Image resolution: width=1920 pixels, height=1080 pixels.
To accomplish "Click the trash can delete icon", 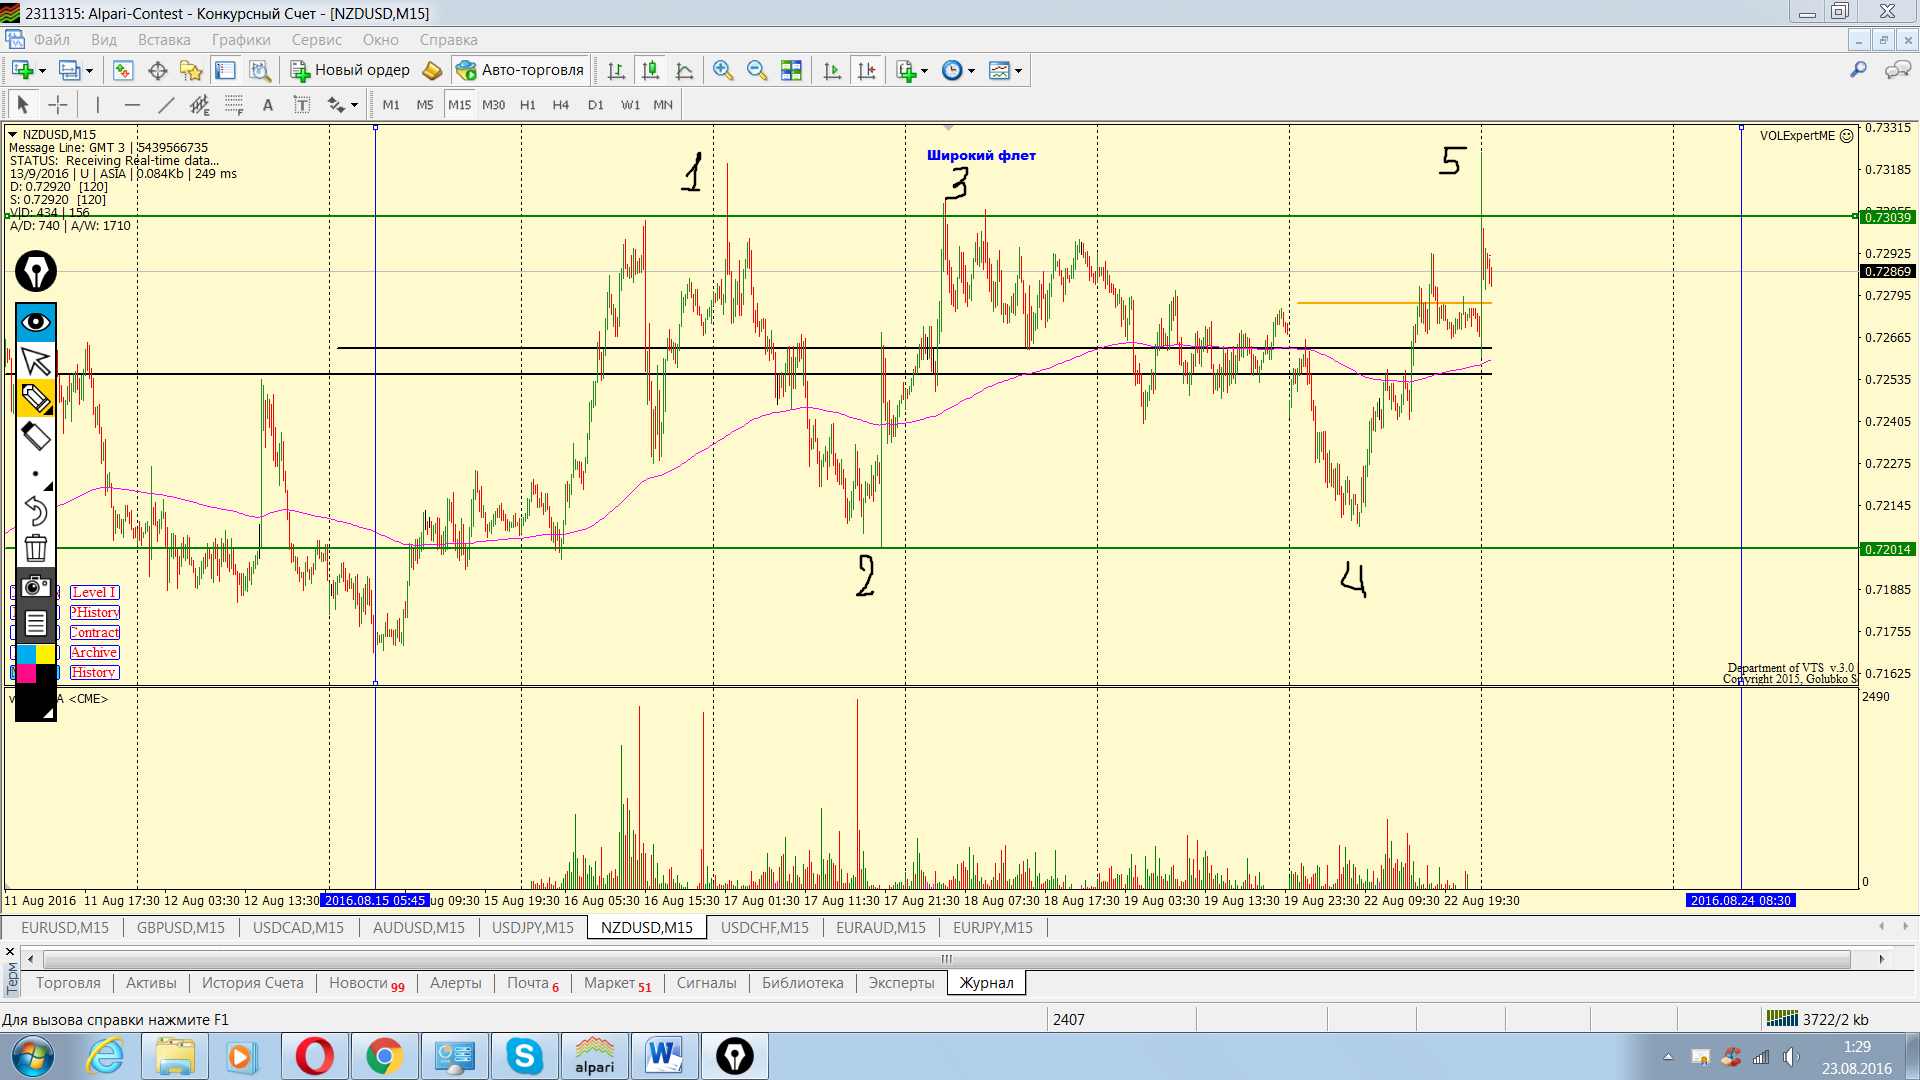I will click(36, 548).
